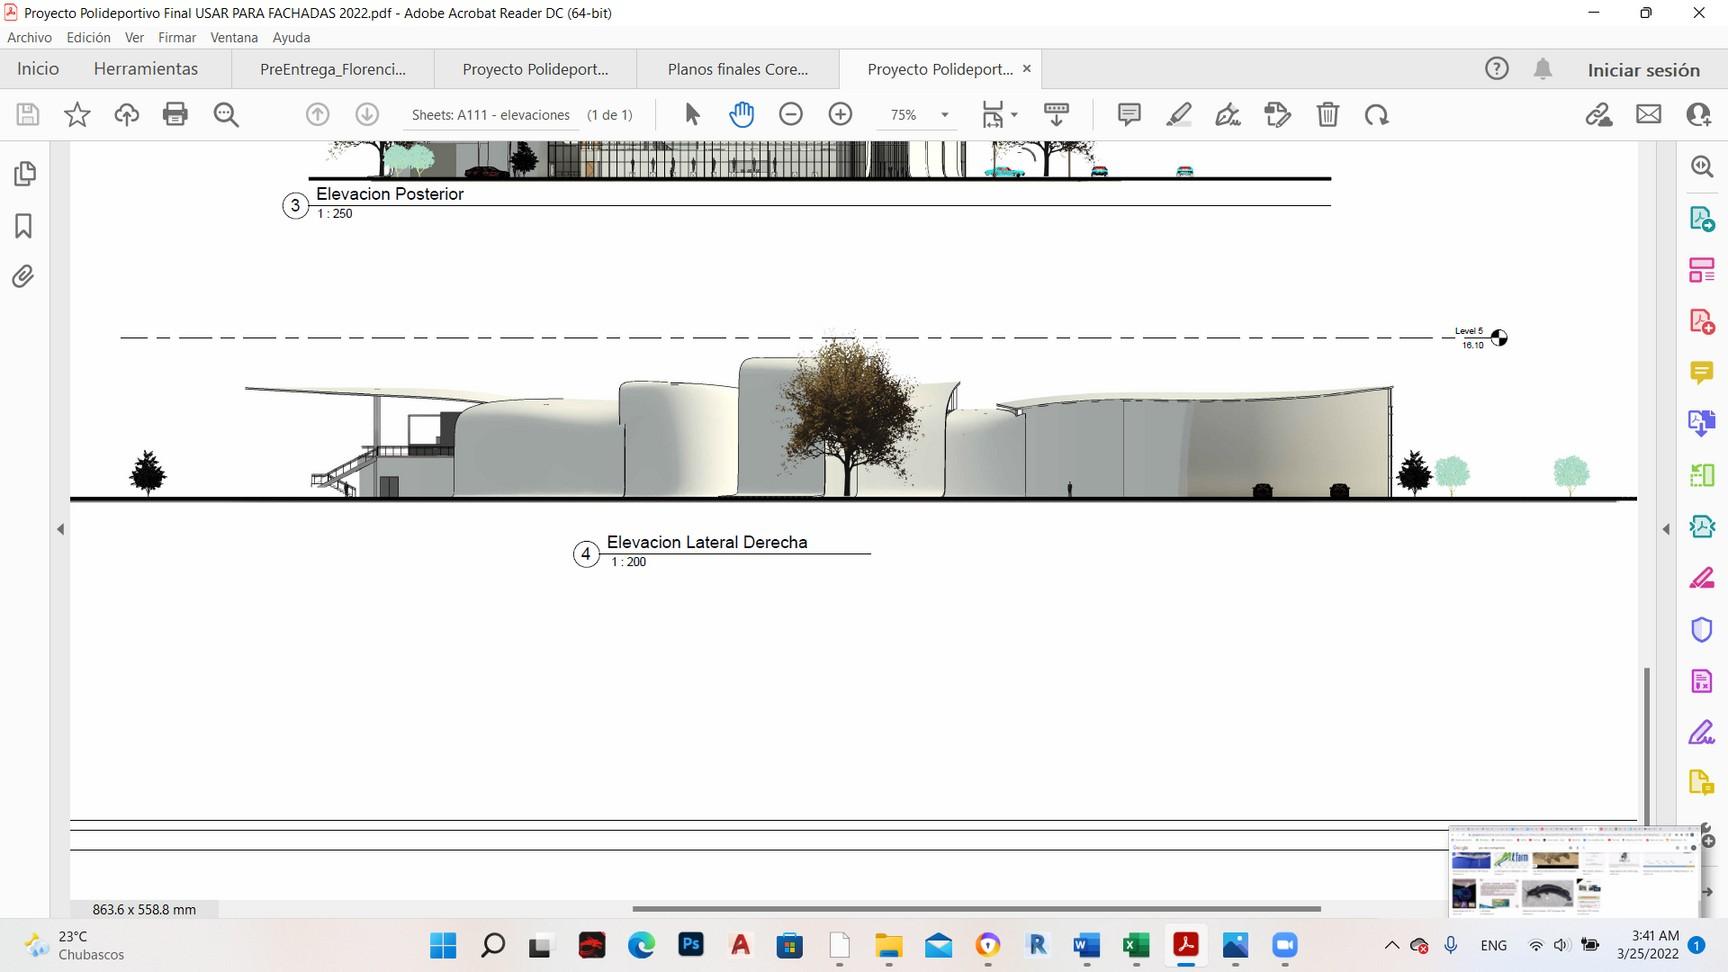Click the Save file icon
This screenshot has height=972, width=1728.
click(x=28, y=115)
